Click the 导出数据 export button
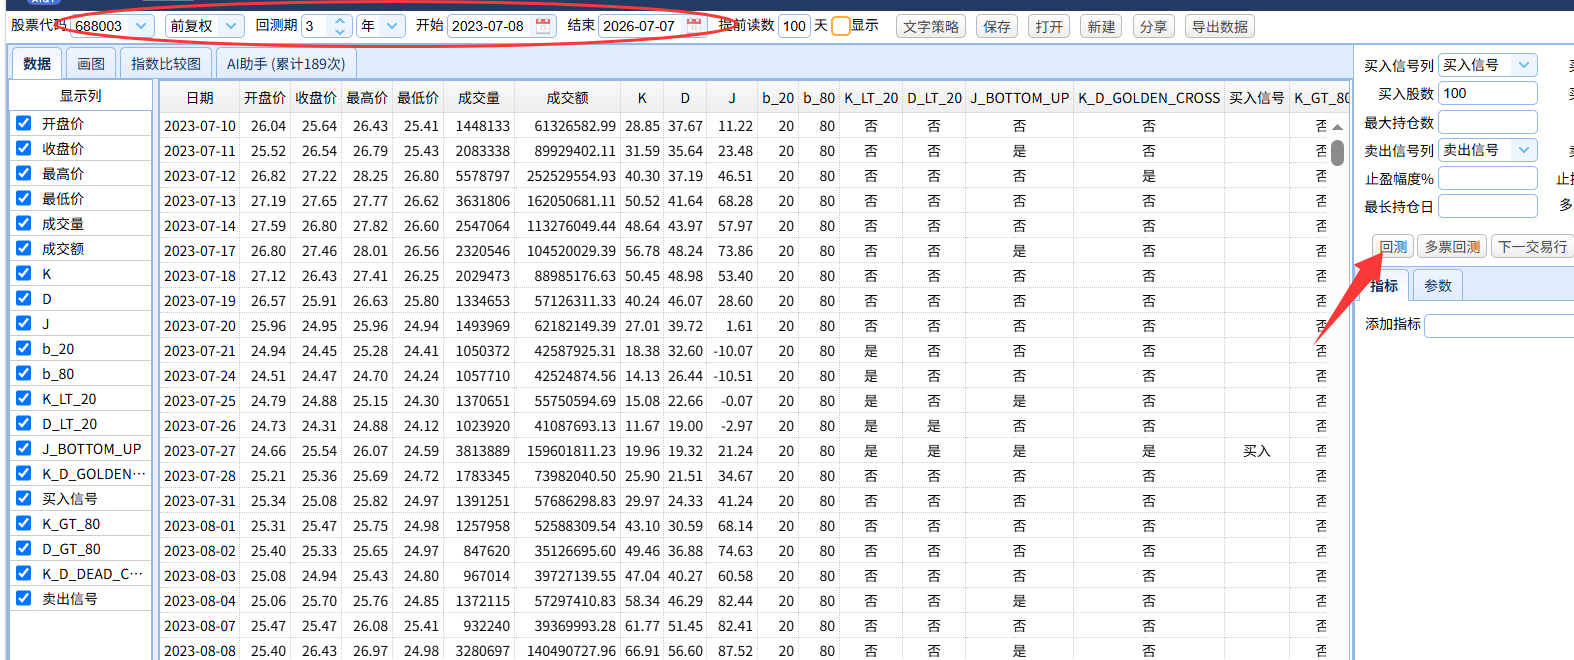The width and height of the screenshot is (1574, 660). coord(1219,27)
